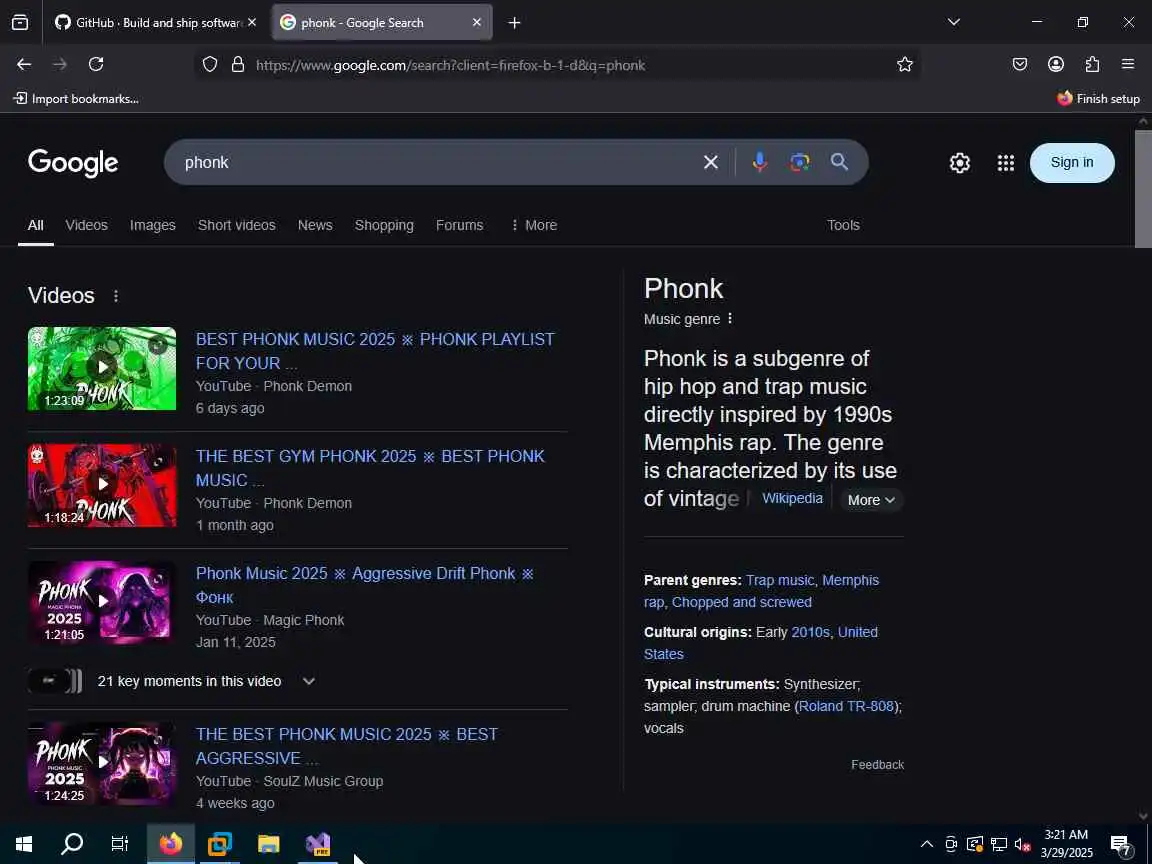Open the 2010s cultural origins link
This screenshot has height=864, width=1152.
coord(810,633)
